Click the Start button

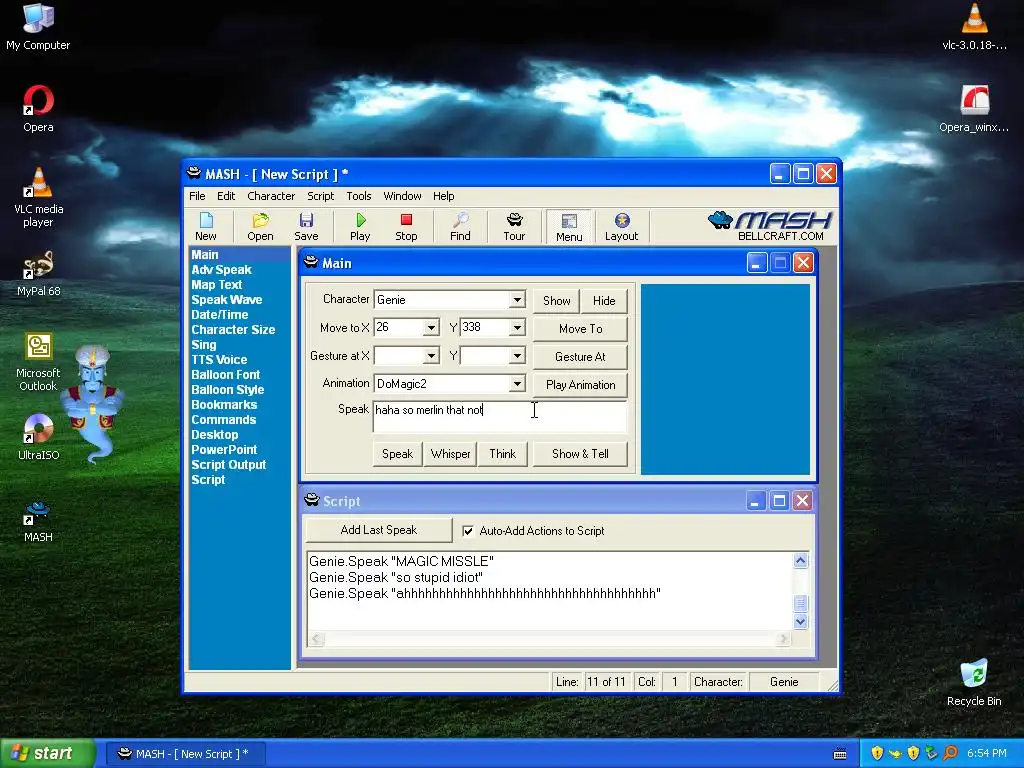pyautogui.click(x=48, y=753)
